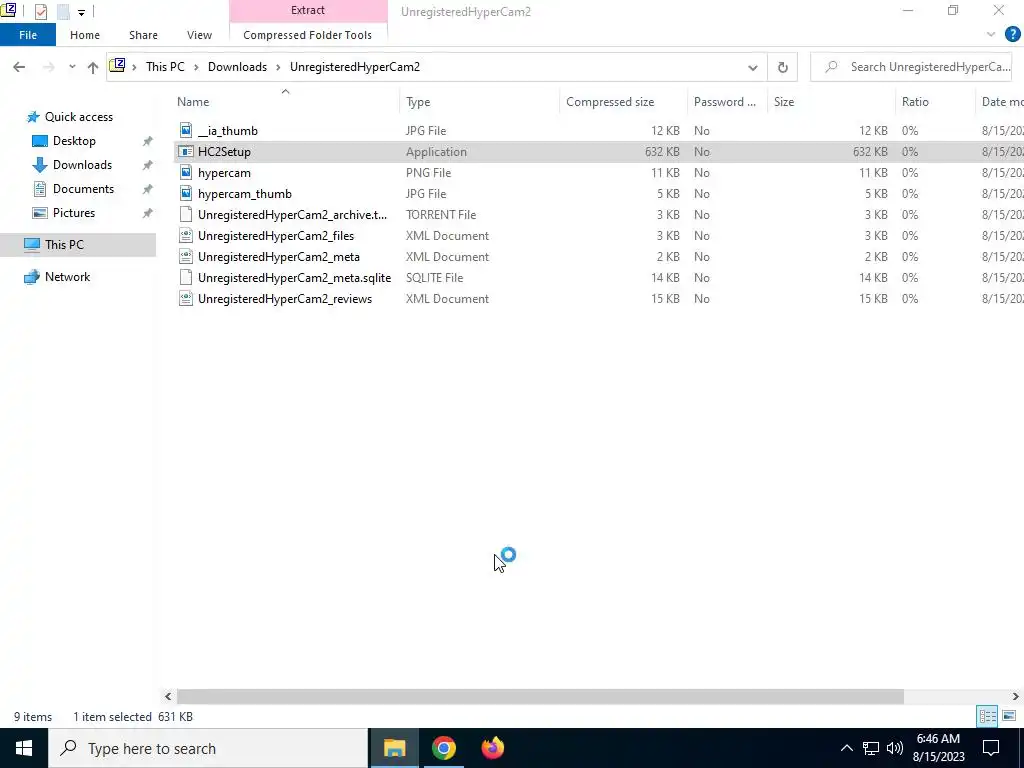Refresh the folder view
This screenshot has width=1024, height=768.
pos(782,67)
